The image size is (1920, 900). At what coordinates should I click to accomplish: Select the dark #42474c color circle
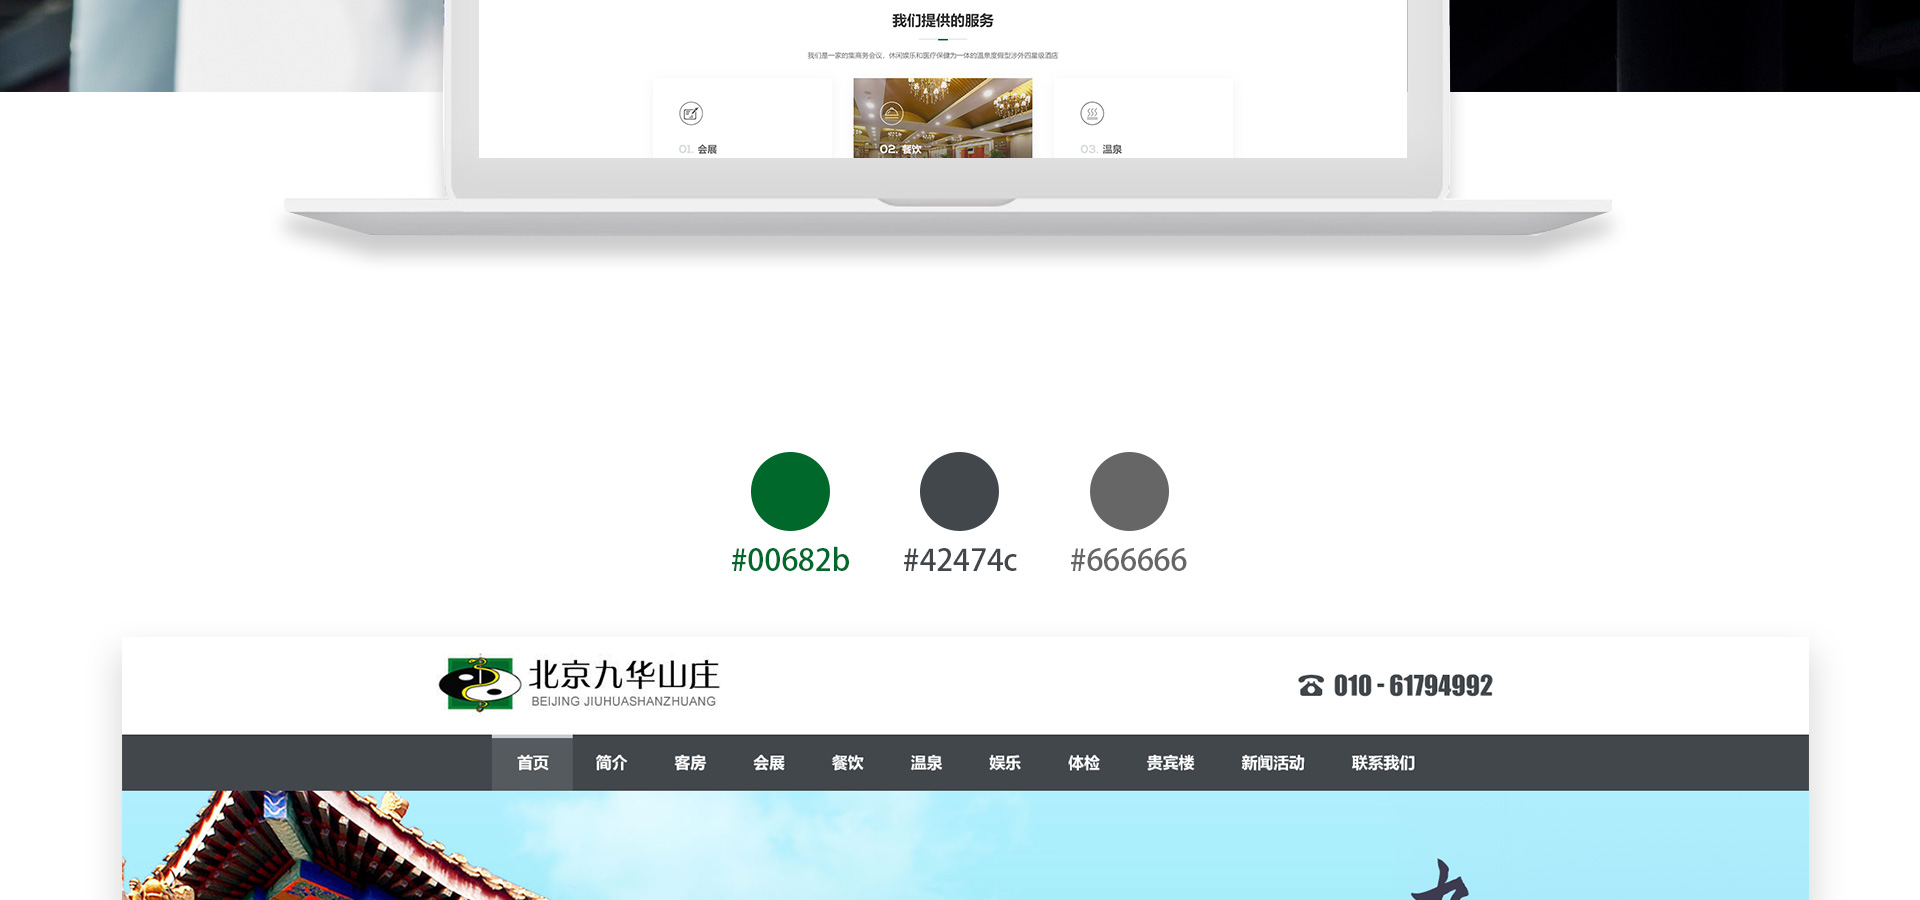coord(959,491)
